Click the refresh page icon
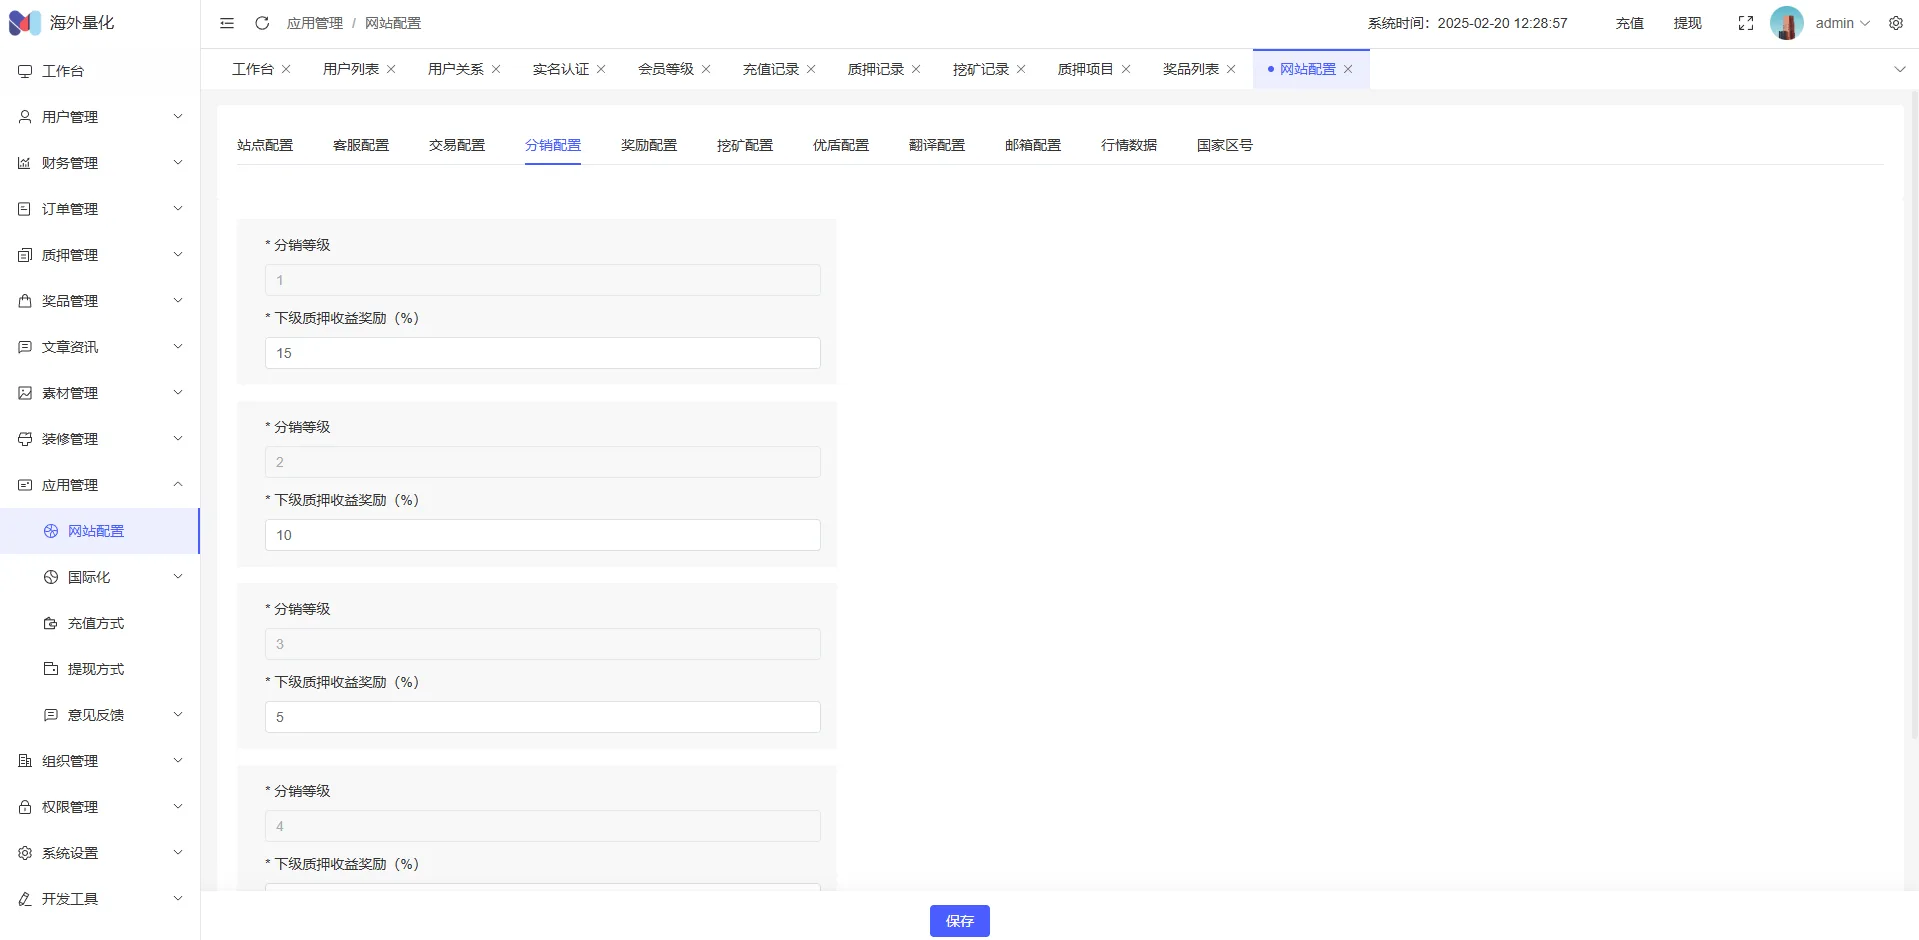Viewport: 1919px width, 940px height. click(262, 23)
